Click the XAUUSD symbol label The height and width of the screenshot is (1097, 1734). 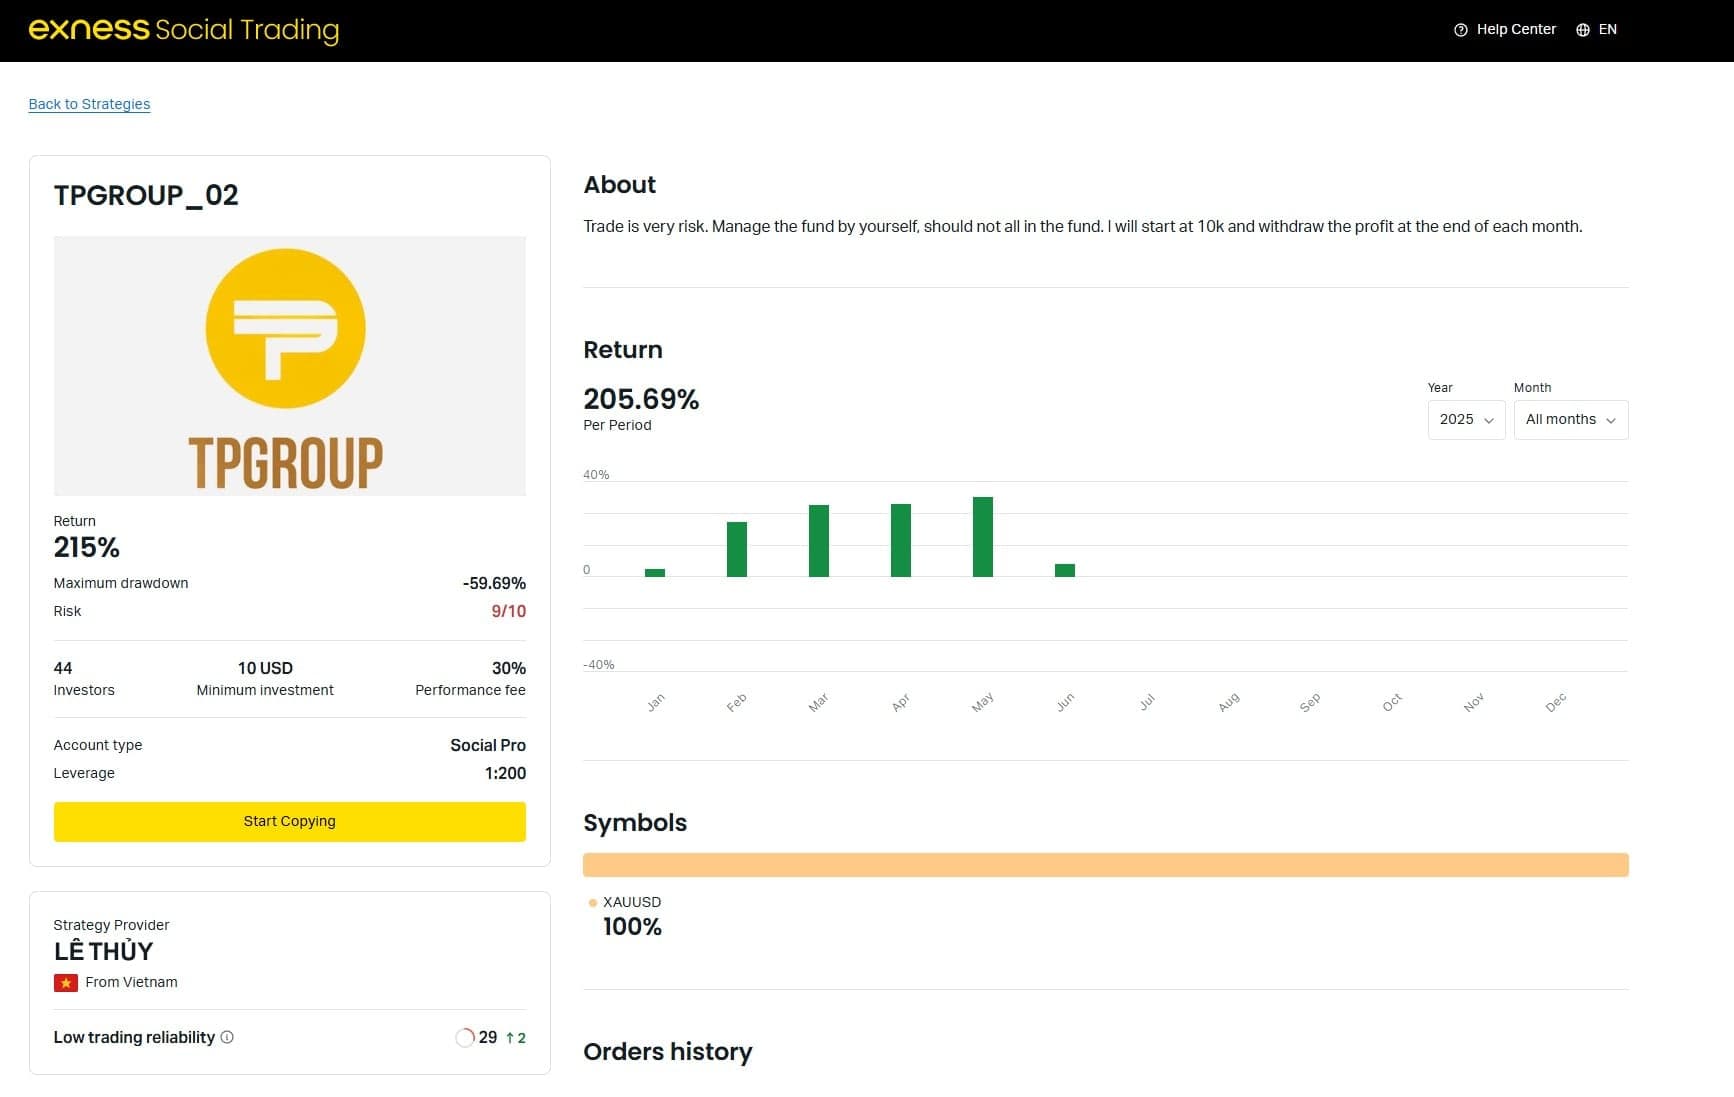tap(632, 902)
